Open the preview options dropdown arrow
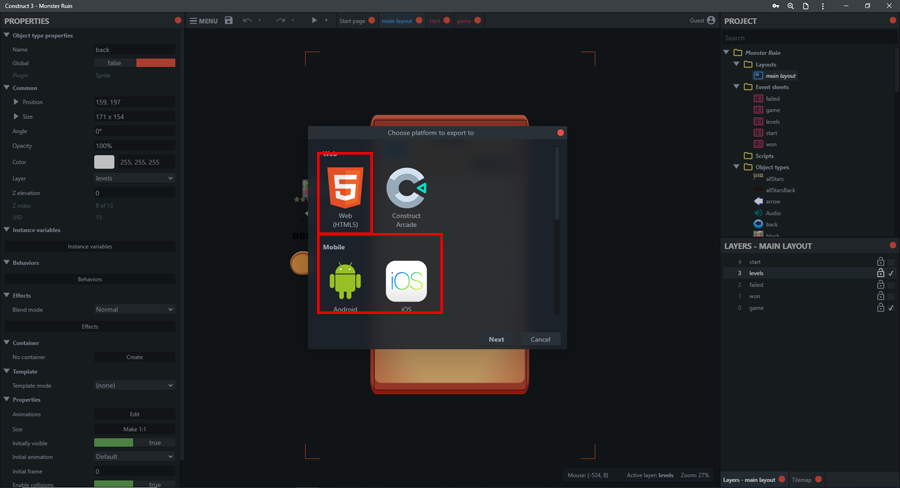 (326, 21)
